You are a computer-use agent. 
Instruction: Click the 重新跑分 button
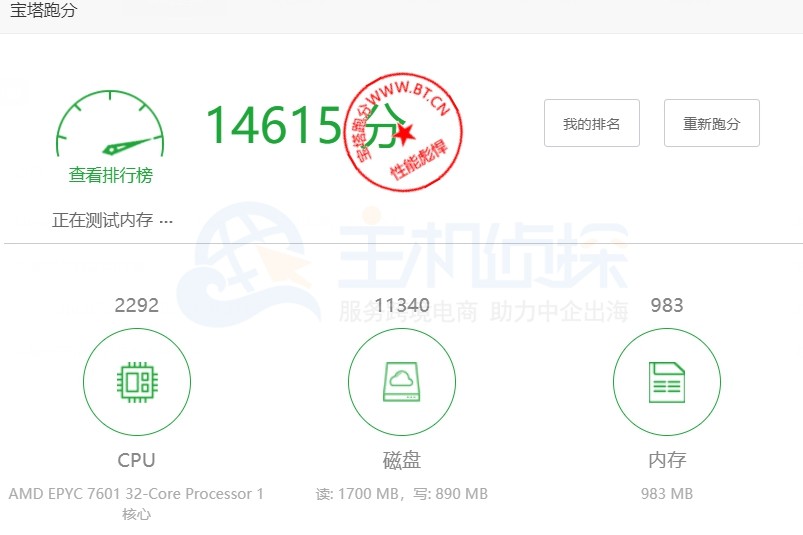point(711,123)
